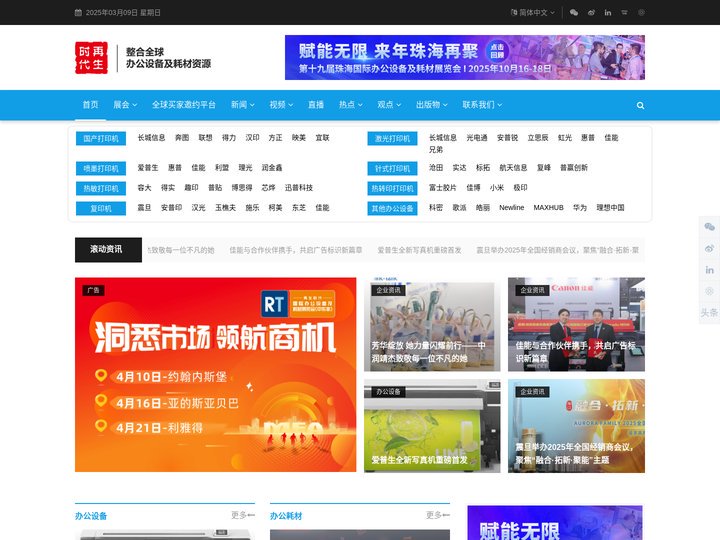Open the Newline brand link

point(512,208)
